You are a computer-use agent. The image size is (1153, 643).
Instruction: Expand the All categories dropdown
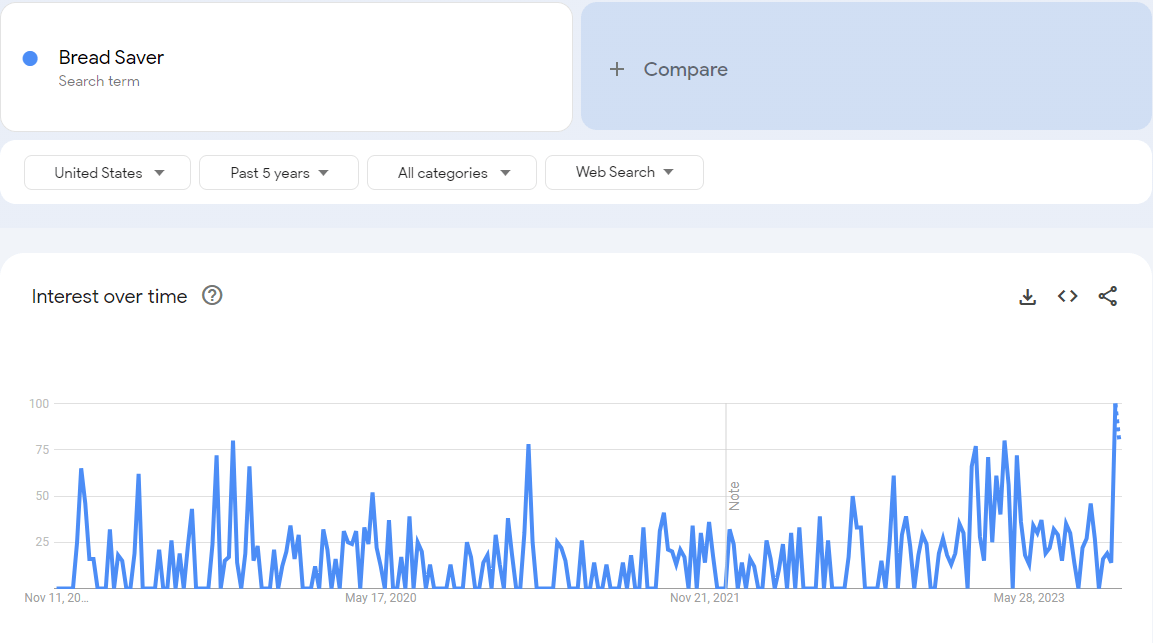click(x=452, y=173)
